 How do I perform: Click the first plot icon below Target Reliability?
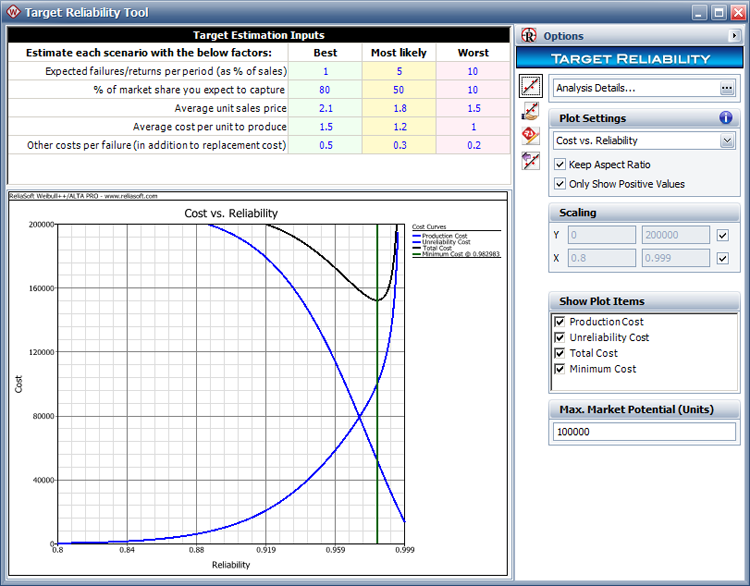(x=530, y=86)
